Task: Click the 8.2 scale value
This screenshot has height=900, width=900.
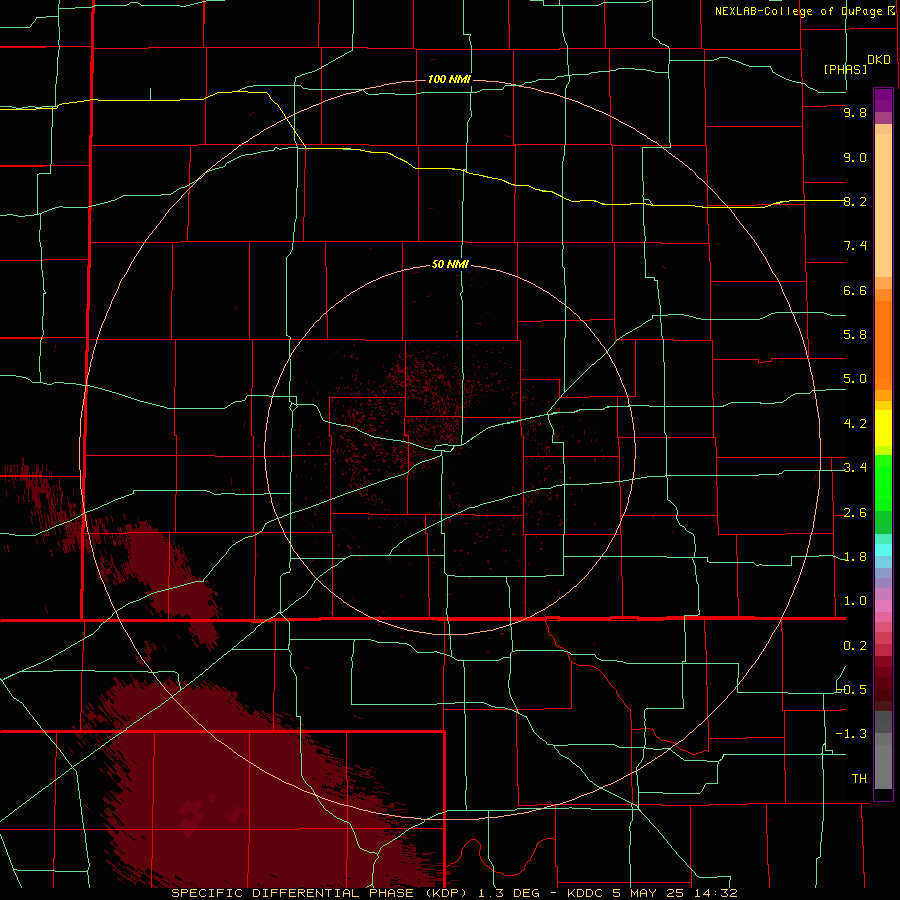Action: tap(855, 201)
